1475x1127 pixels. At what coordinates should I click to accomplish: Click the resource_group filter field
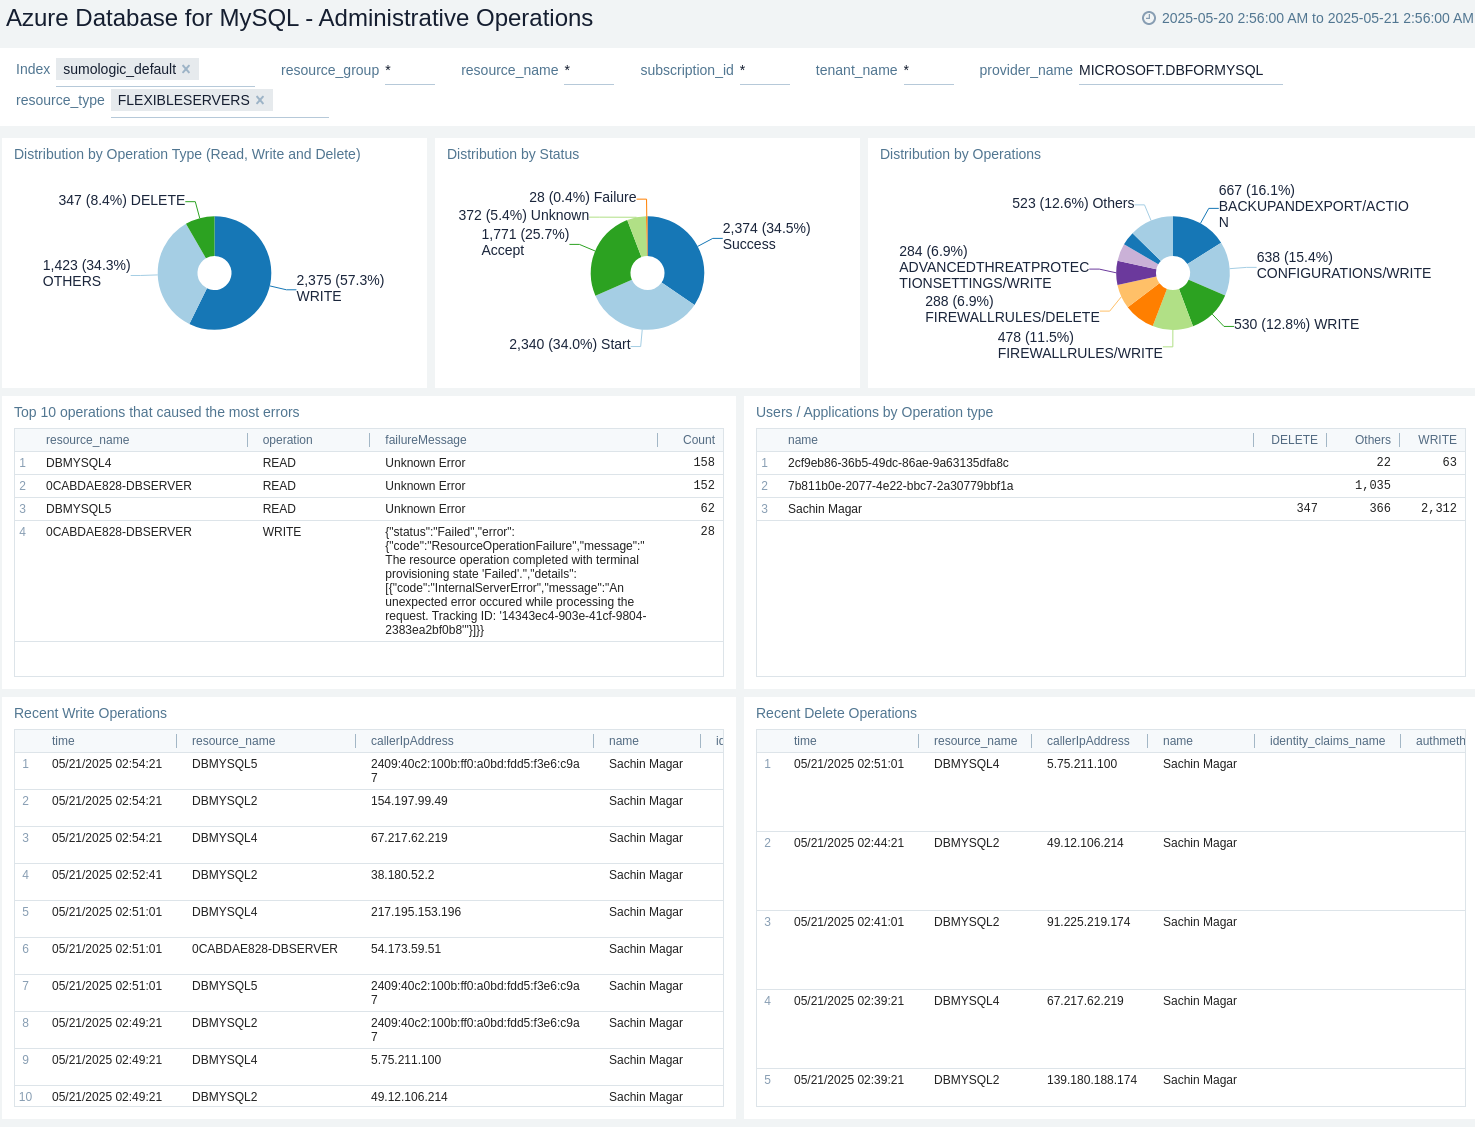coord(410,70)
